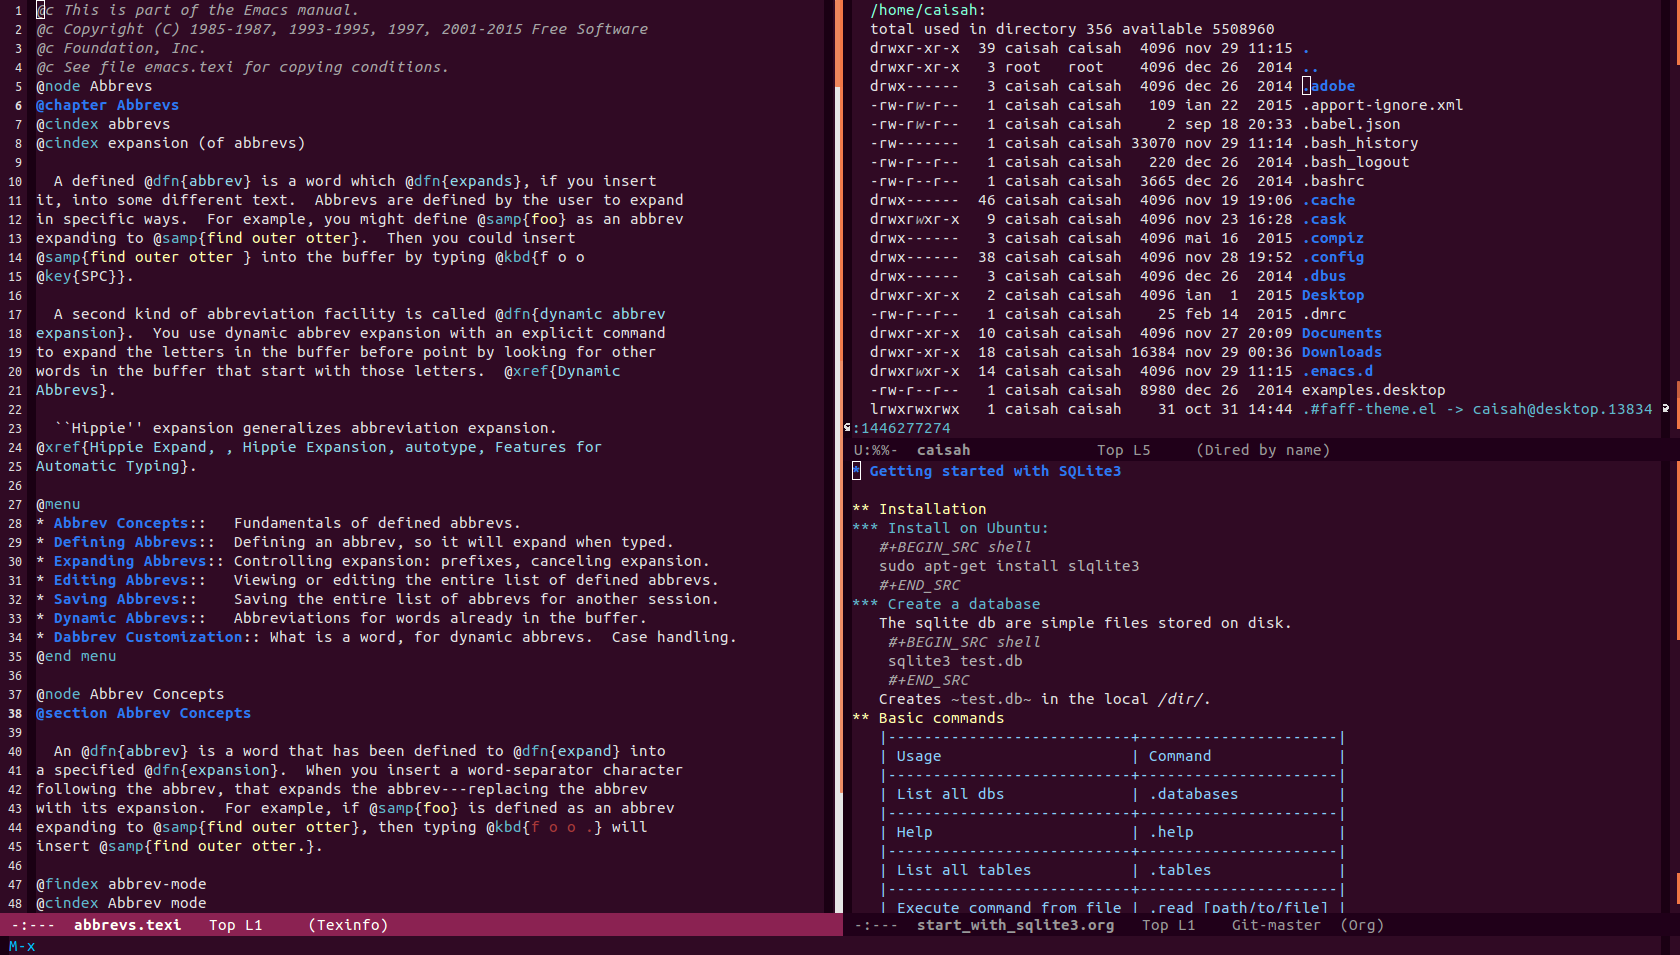The height and width of the screenshot is (955, 1680).
Task: Click the '.tables' command table cell
Action: coord(1180,870)
